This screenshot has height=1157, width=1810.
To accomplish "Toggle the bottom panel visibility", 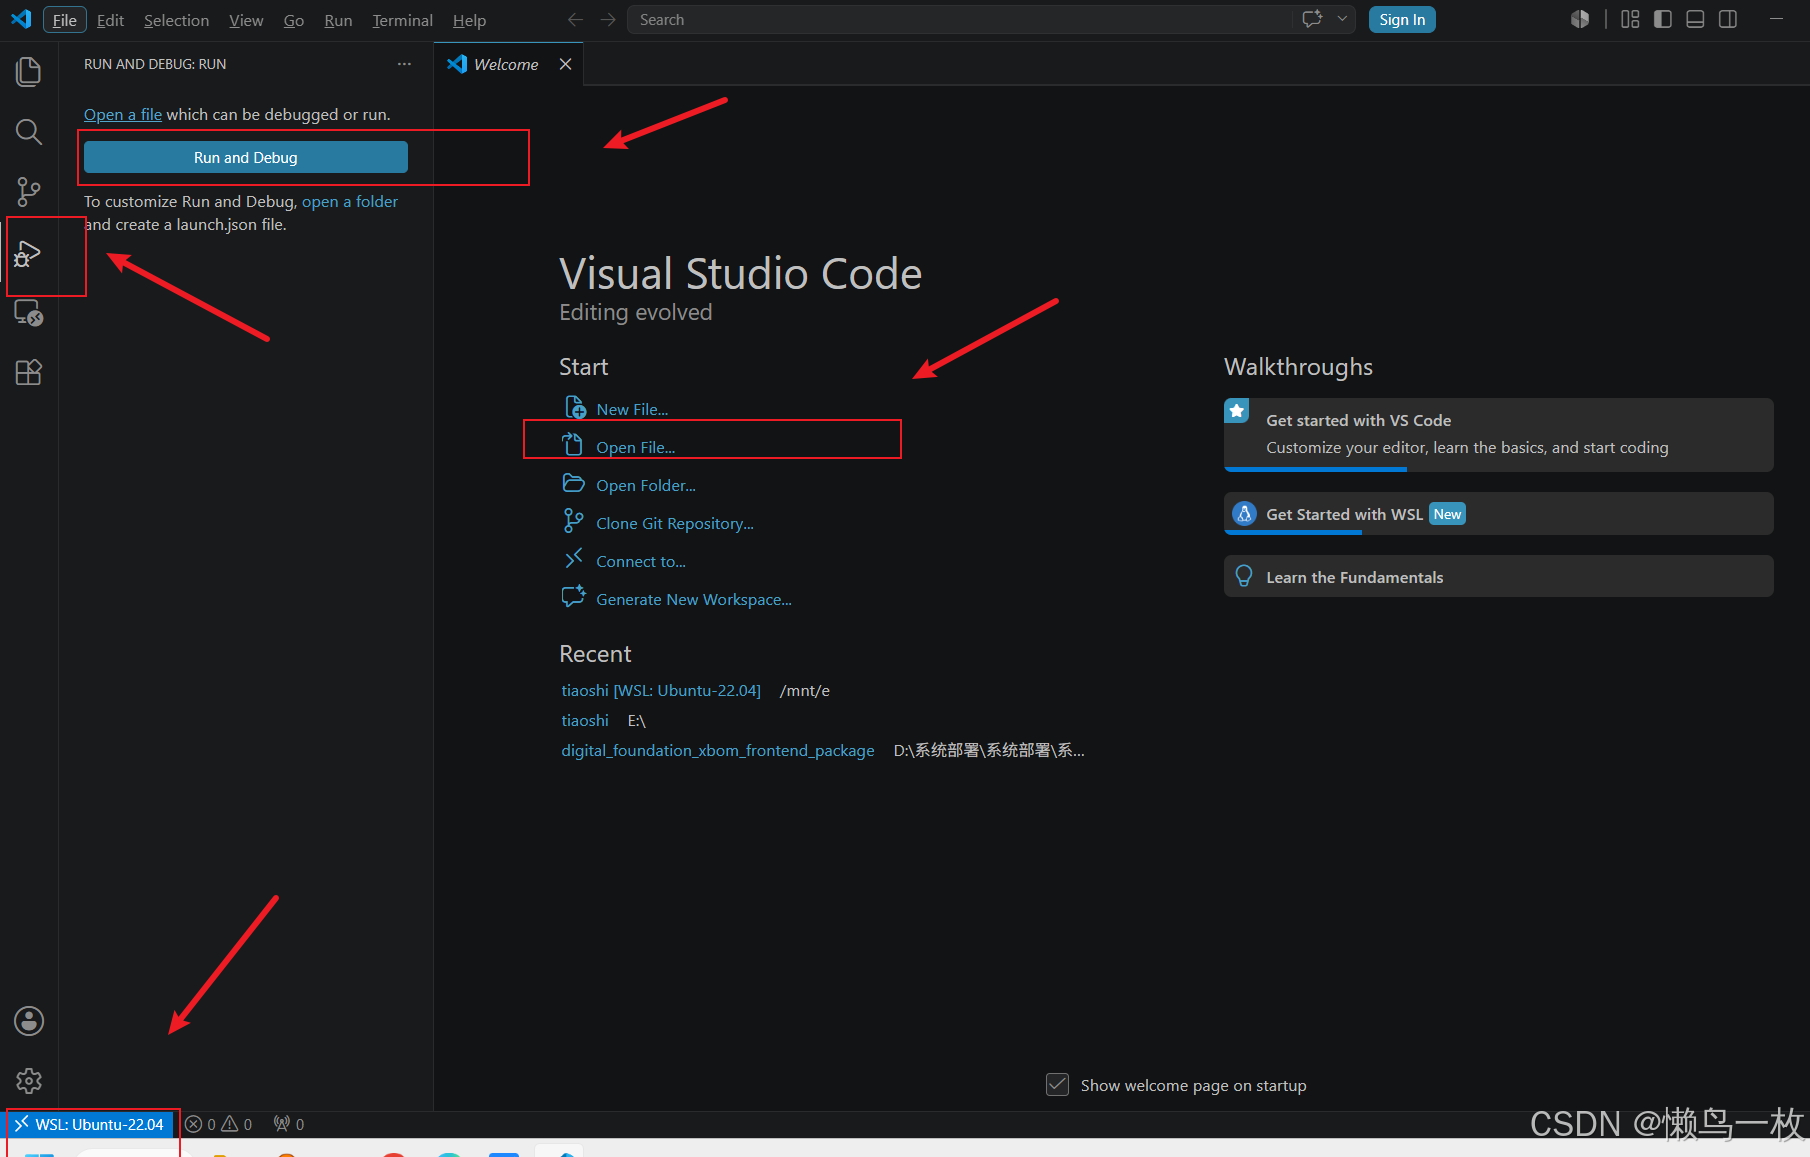I will coord(1695,19).
